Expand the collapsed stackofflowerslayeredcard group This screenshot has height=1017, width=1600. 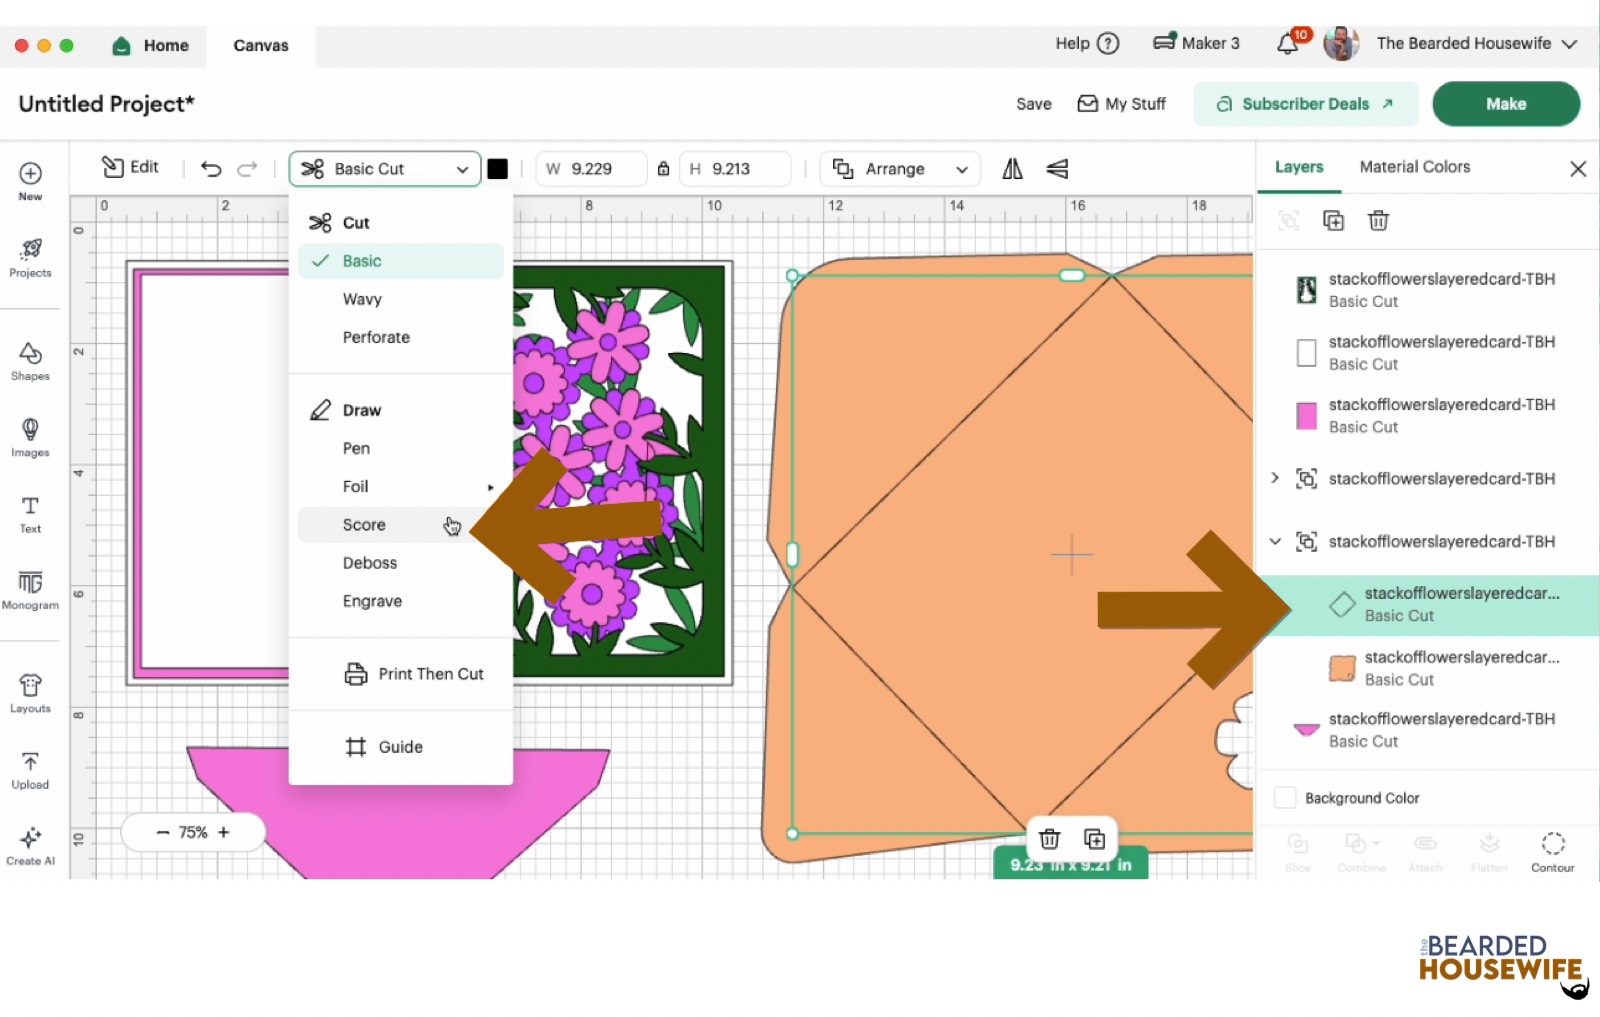coord(1275,478)
